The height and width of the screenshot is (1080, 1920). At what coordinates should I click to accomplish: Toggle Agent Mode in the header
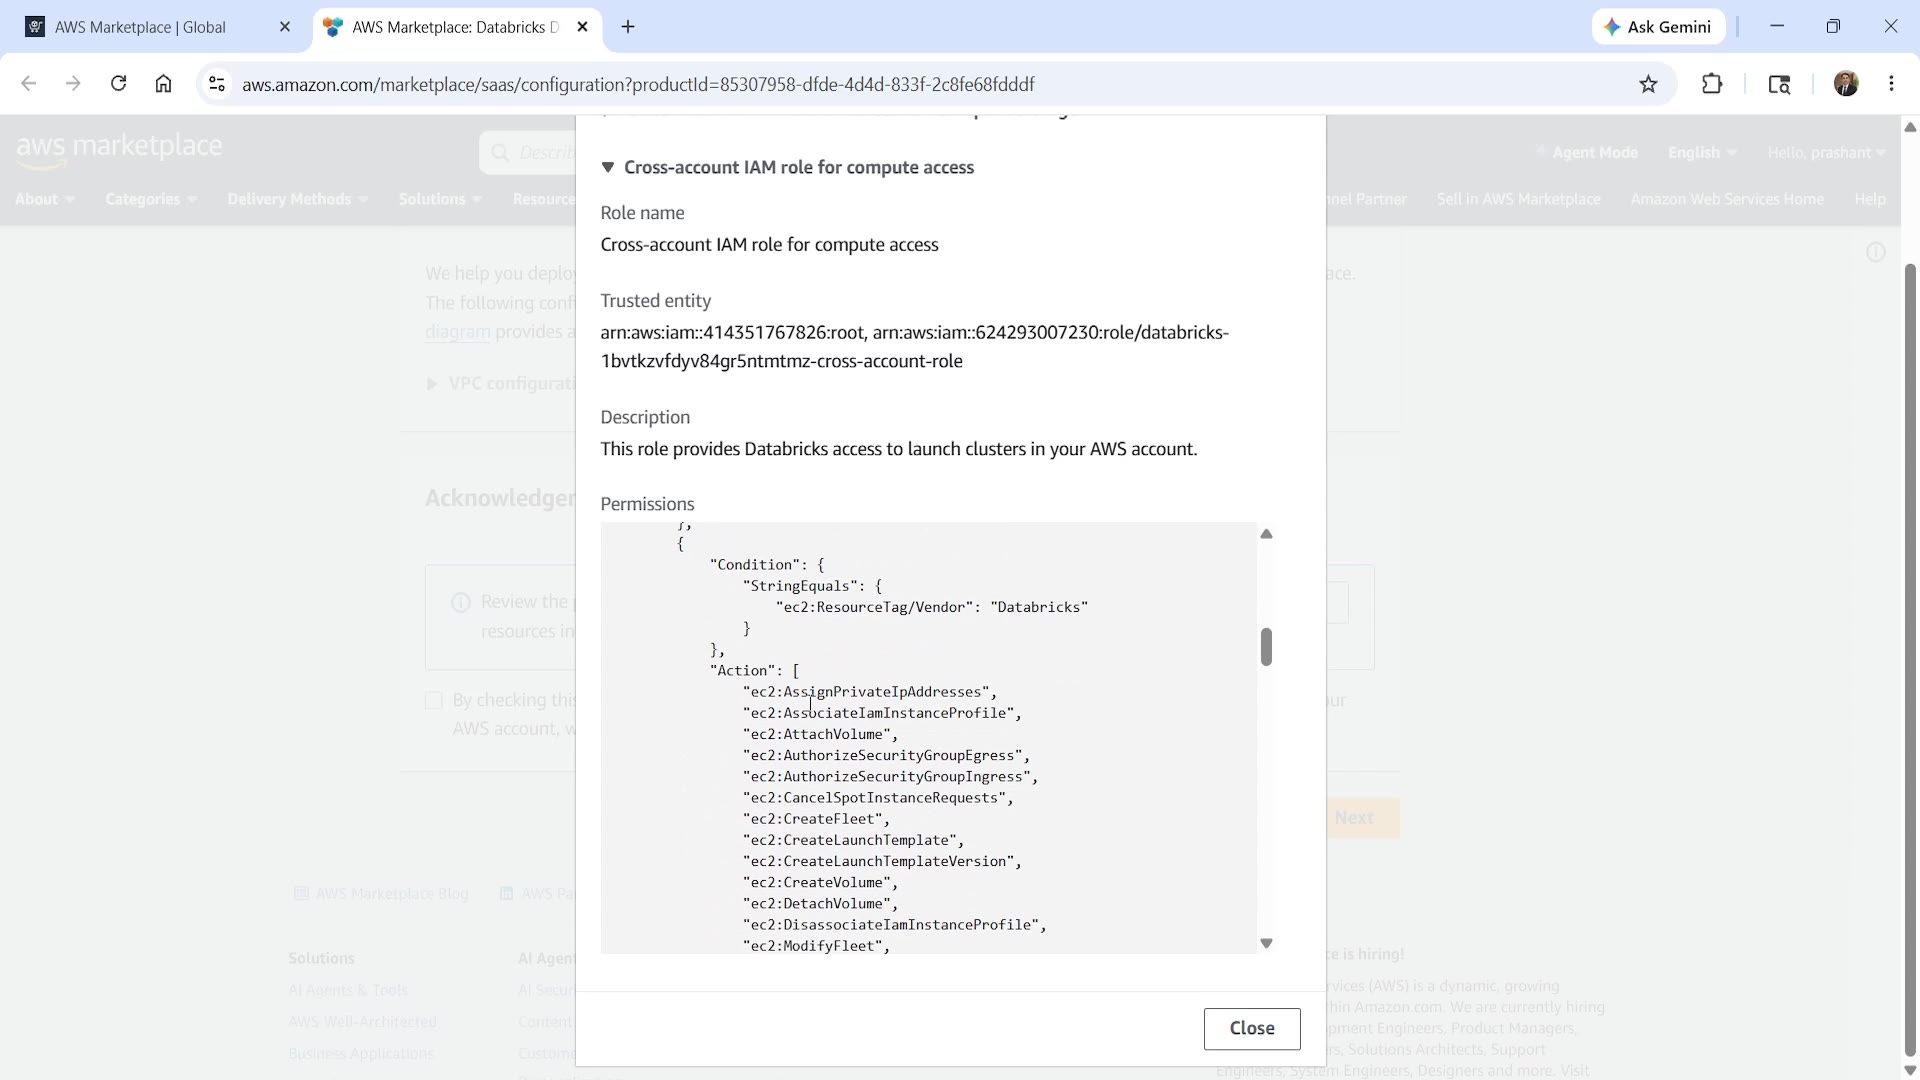[1587, 152]
